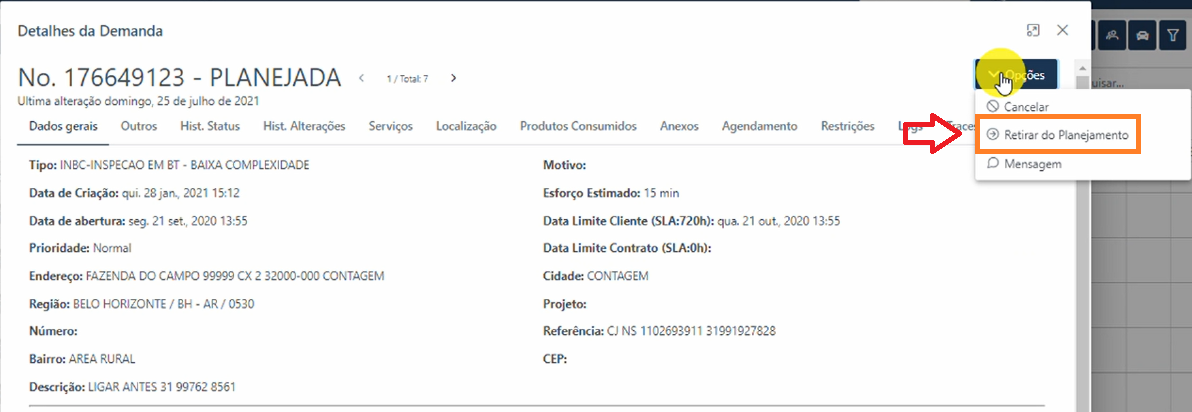Select Cancelar from the options menu
The width and height of the screenshot is (1192, 412).
click(1026, 107)
